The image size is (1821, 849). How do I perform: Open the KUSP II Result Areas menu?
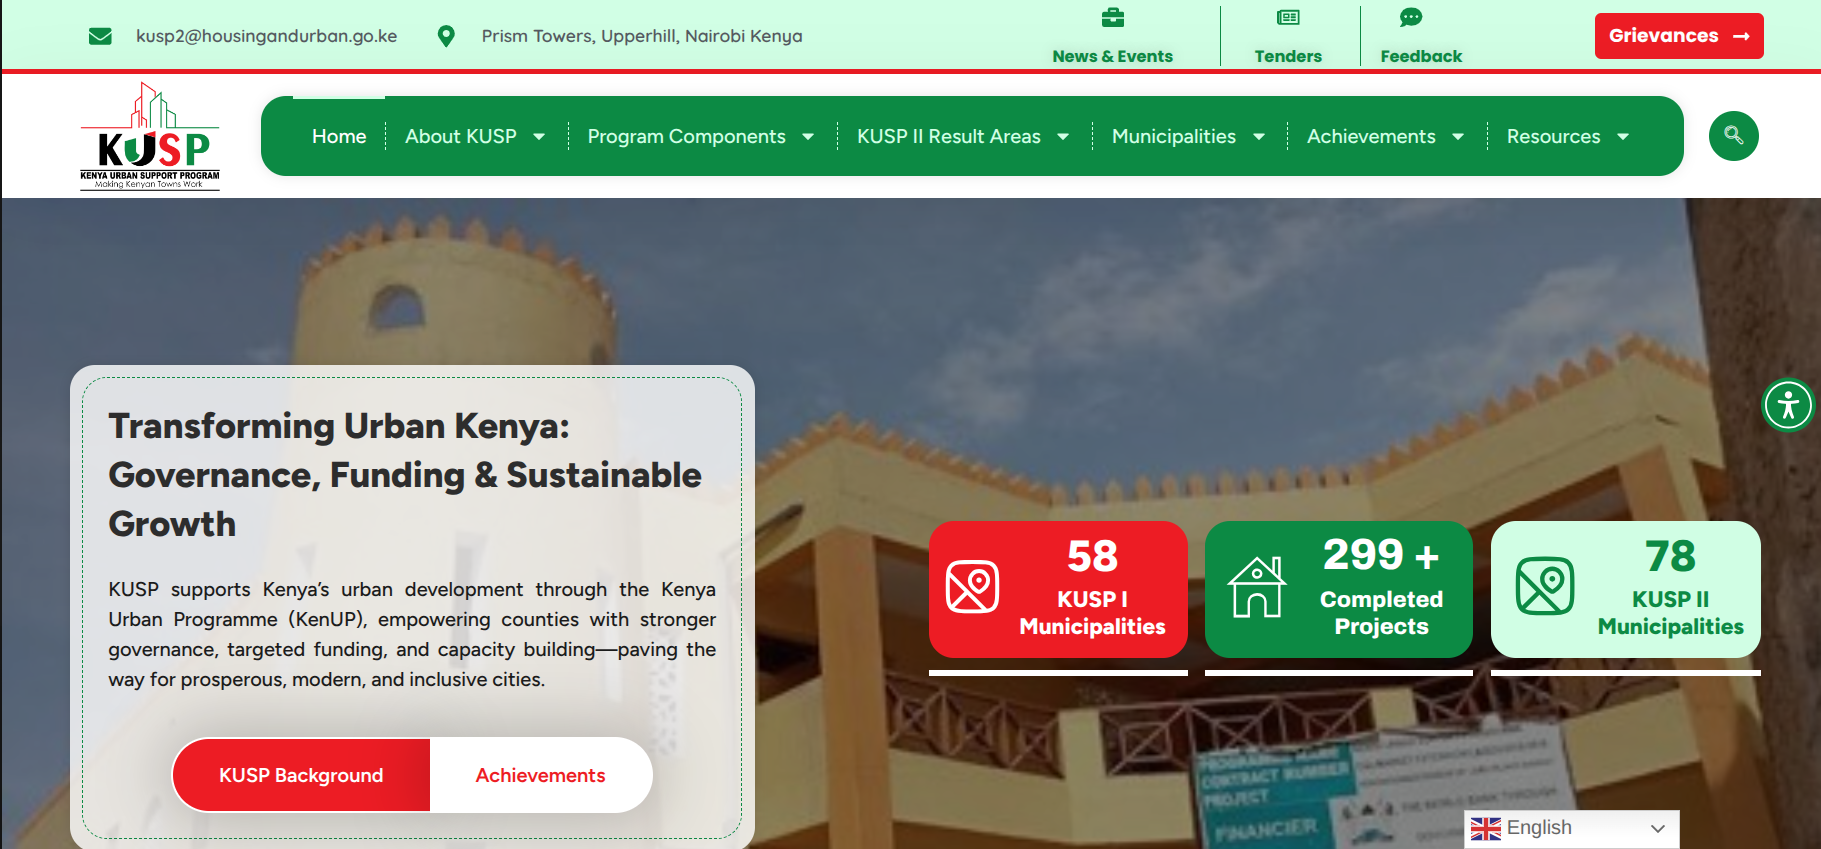pos(949,136)
